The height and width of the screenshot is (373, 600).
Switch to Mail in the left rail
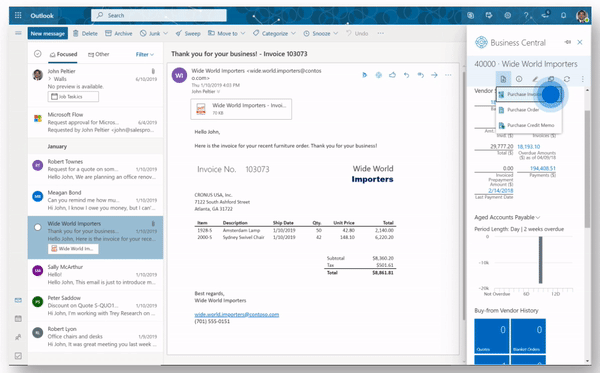point(18,300)
